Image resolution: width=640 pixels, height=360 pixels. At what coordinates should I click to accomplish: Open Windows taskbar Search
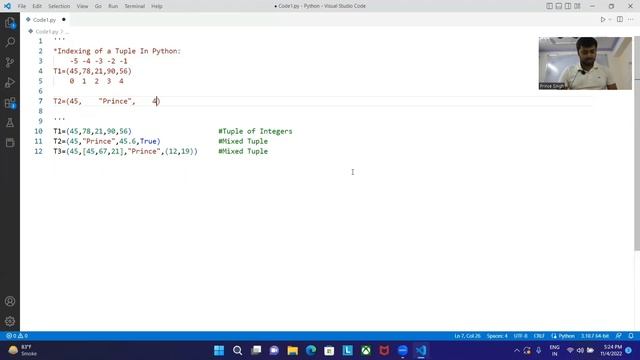coord(238,351)
